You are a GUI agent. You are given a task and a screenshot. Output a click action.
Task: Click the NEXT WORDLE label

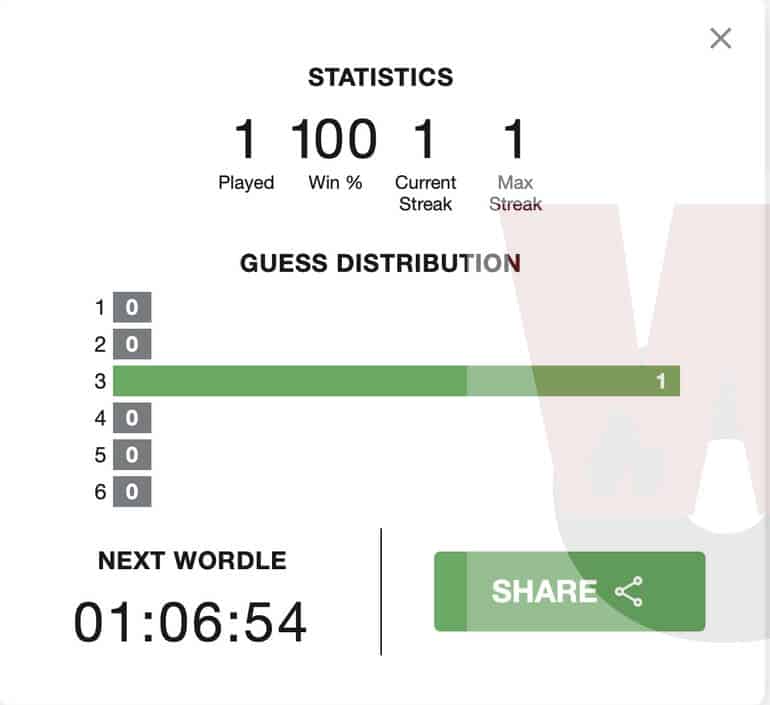(x=192, y=560)
